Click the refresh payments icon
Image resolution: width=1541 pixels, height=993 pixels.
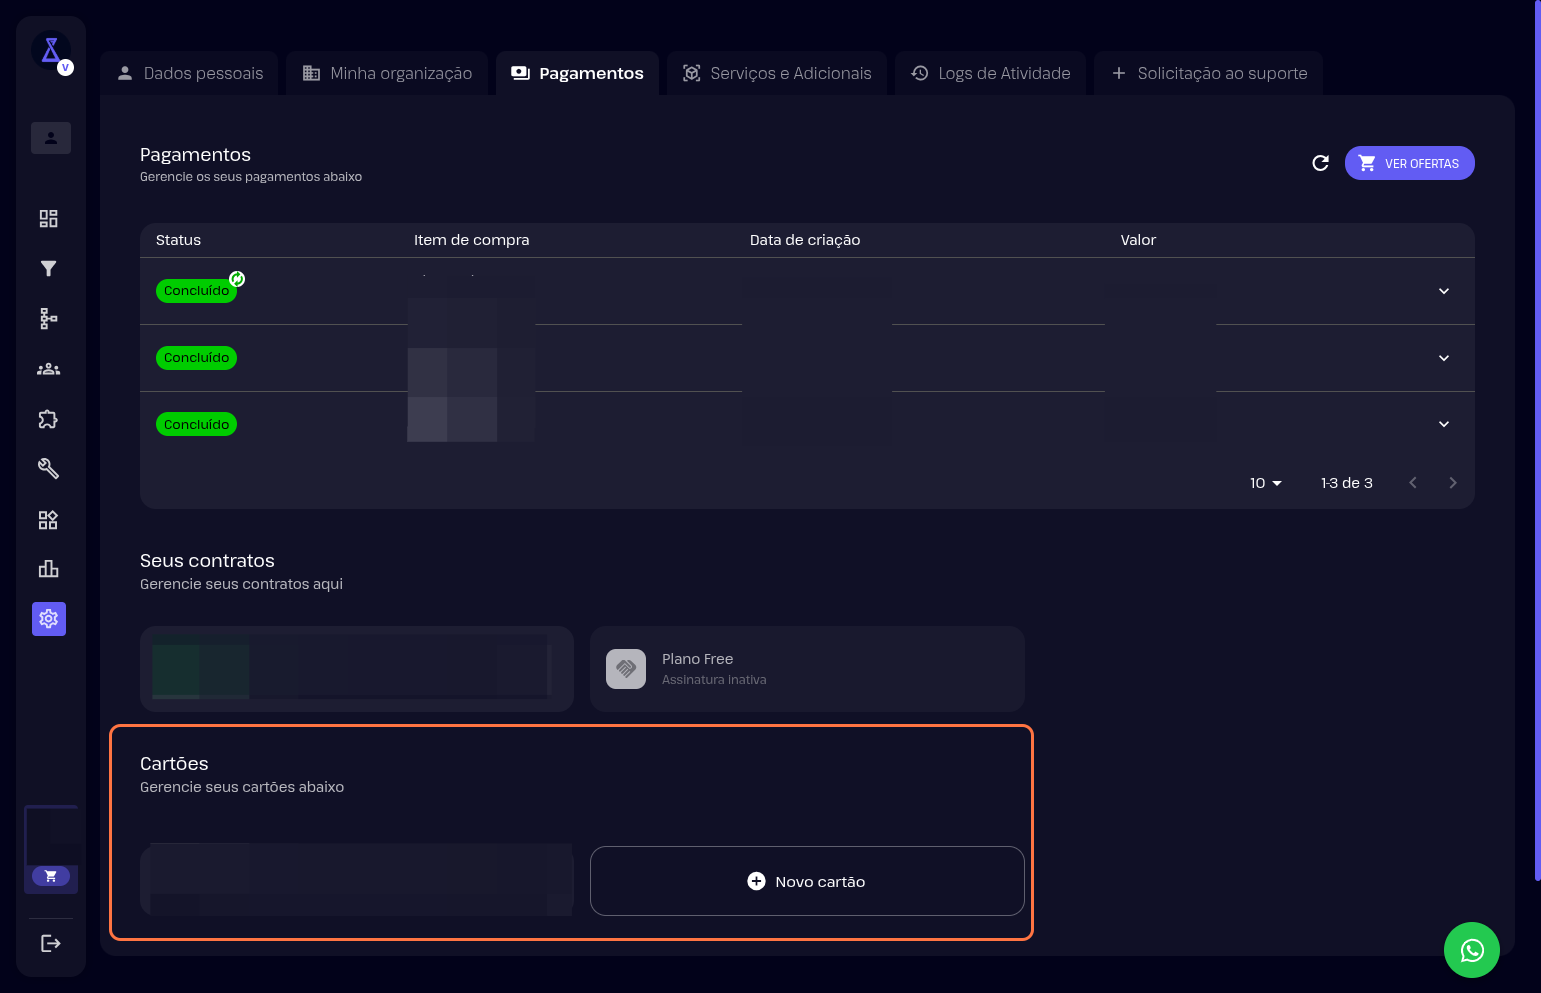coord(1320,163)
